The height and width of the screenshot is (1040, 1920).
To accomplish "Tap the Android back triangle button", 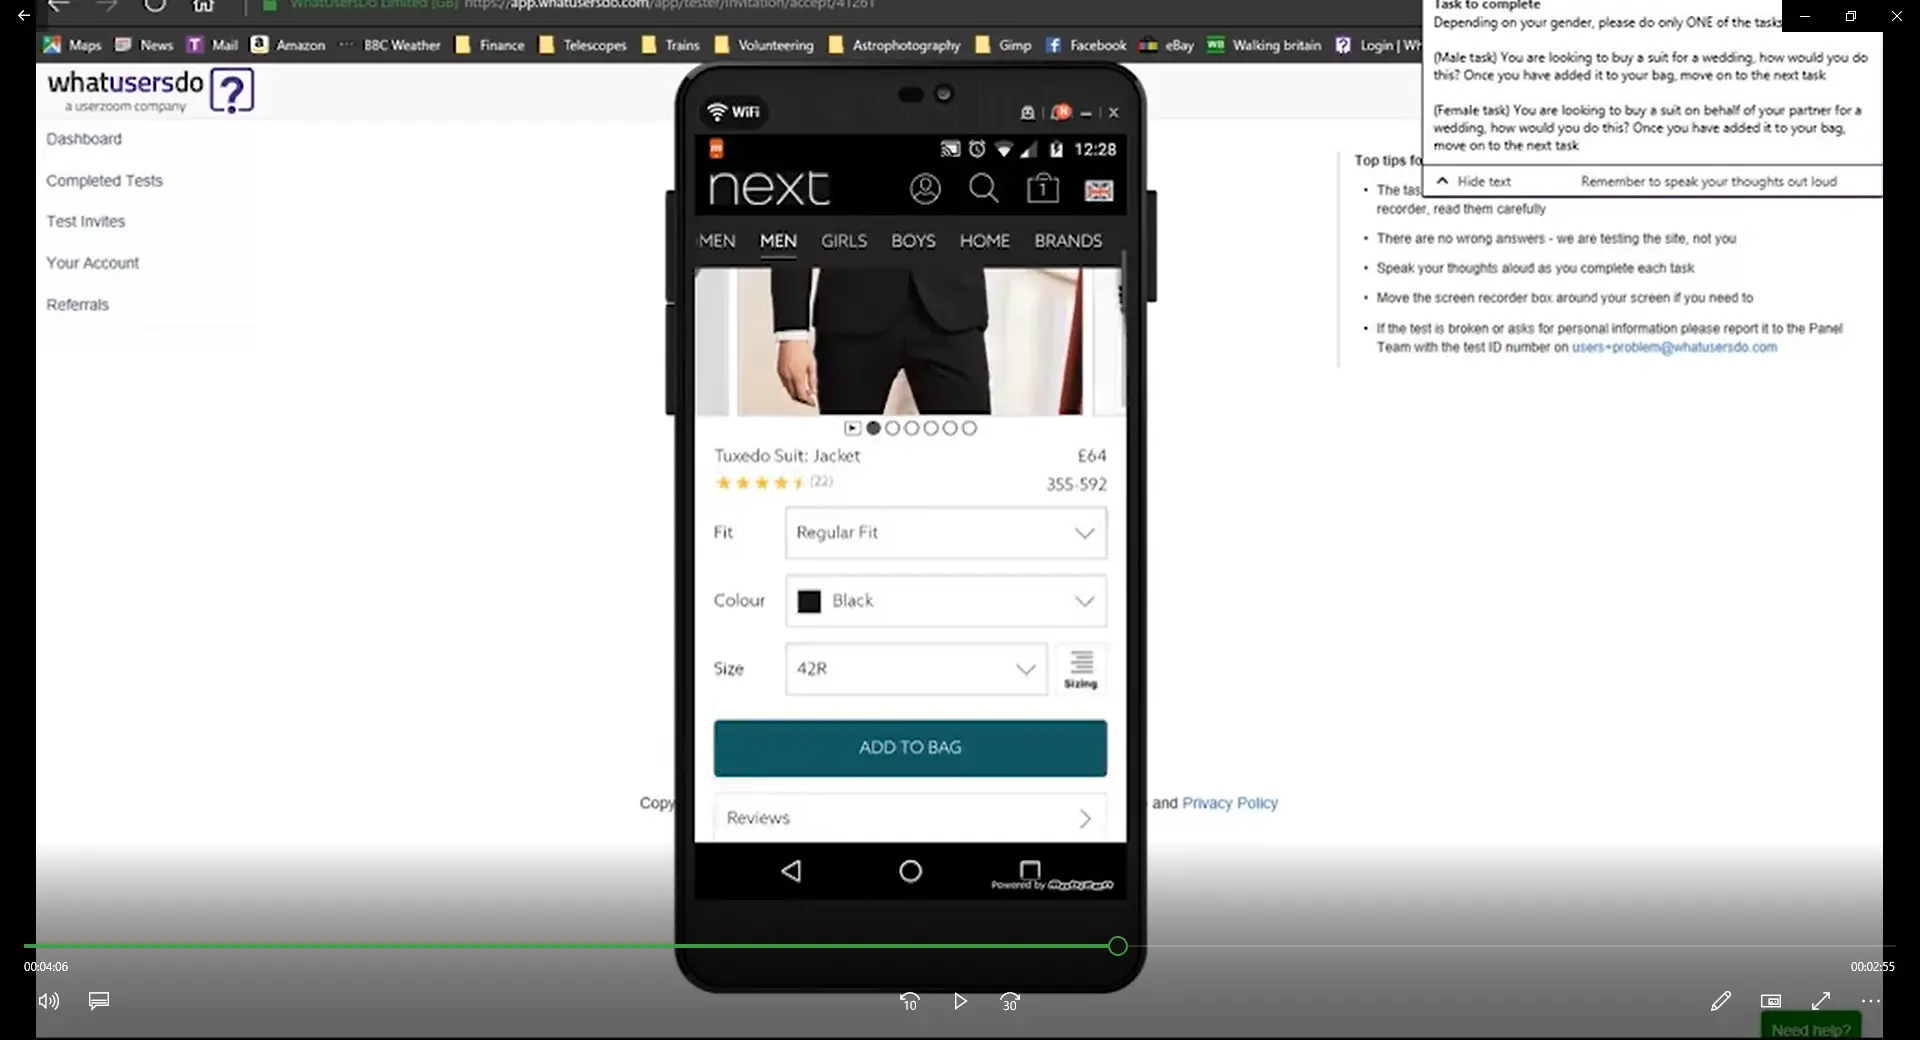I will click(x=791, y=871).
